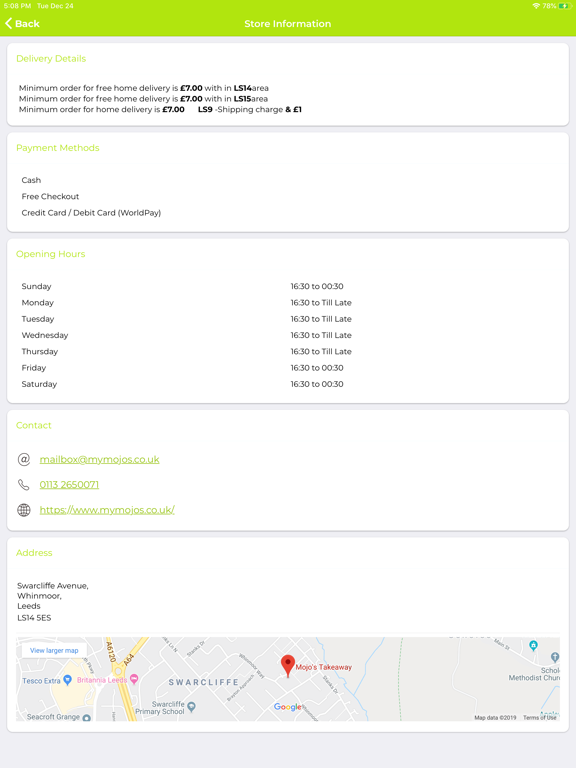
Task: Tap the Monday opening hours row
Action: (288, 303)
